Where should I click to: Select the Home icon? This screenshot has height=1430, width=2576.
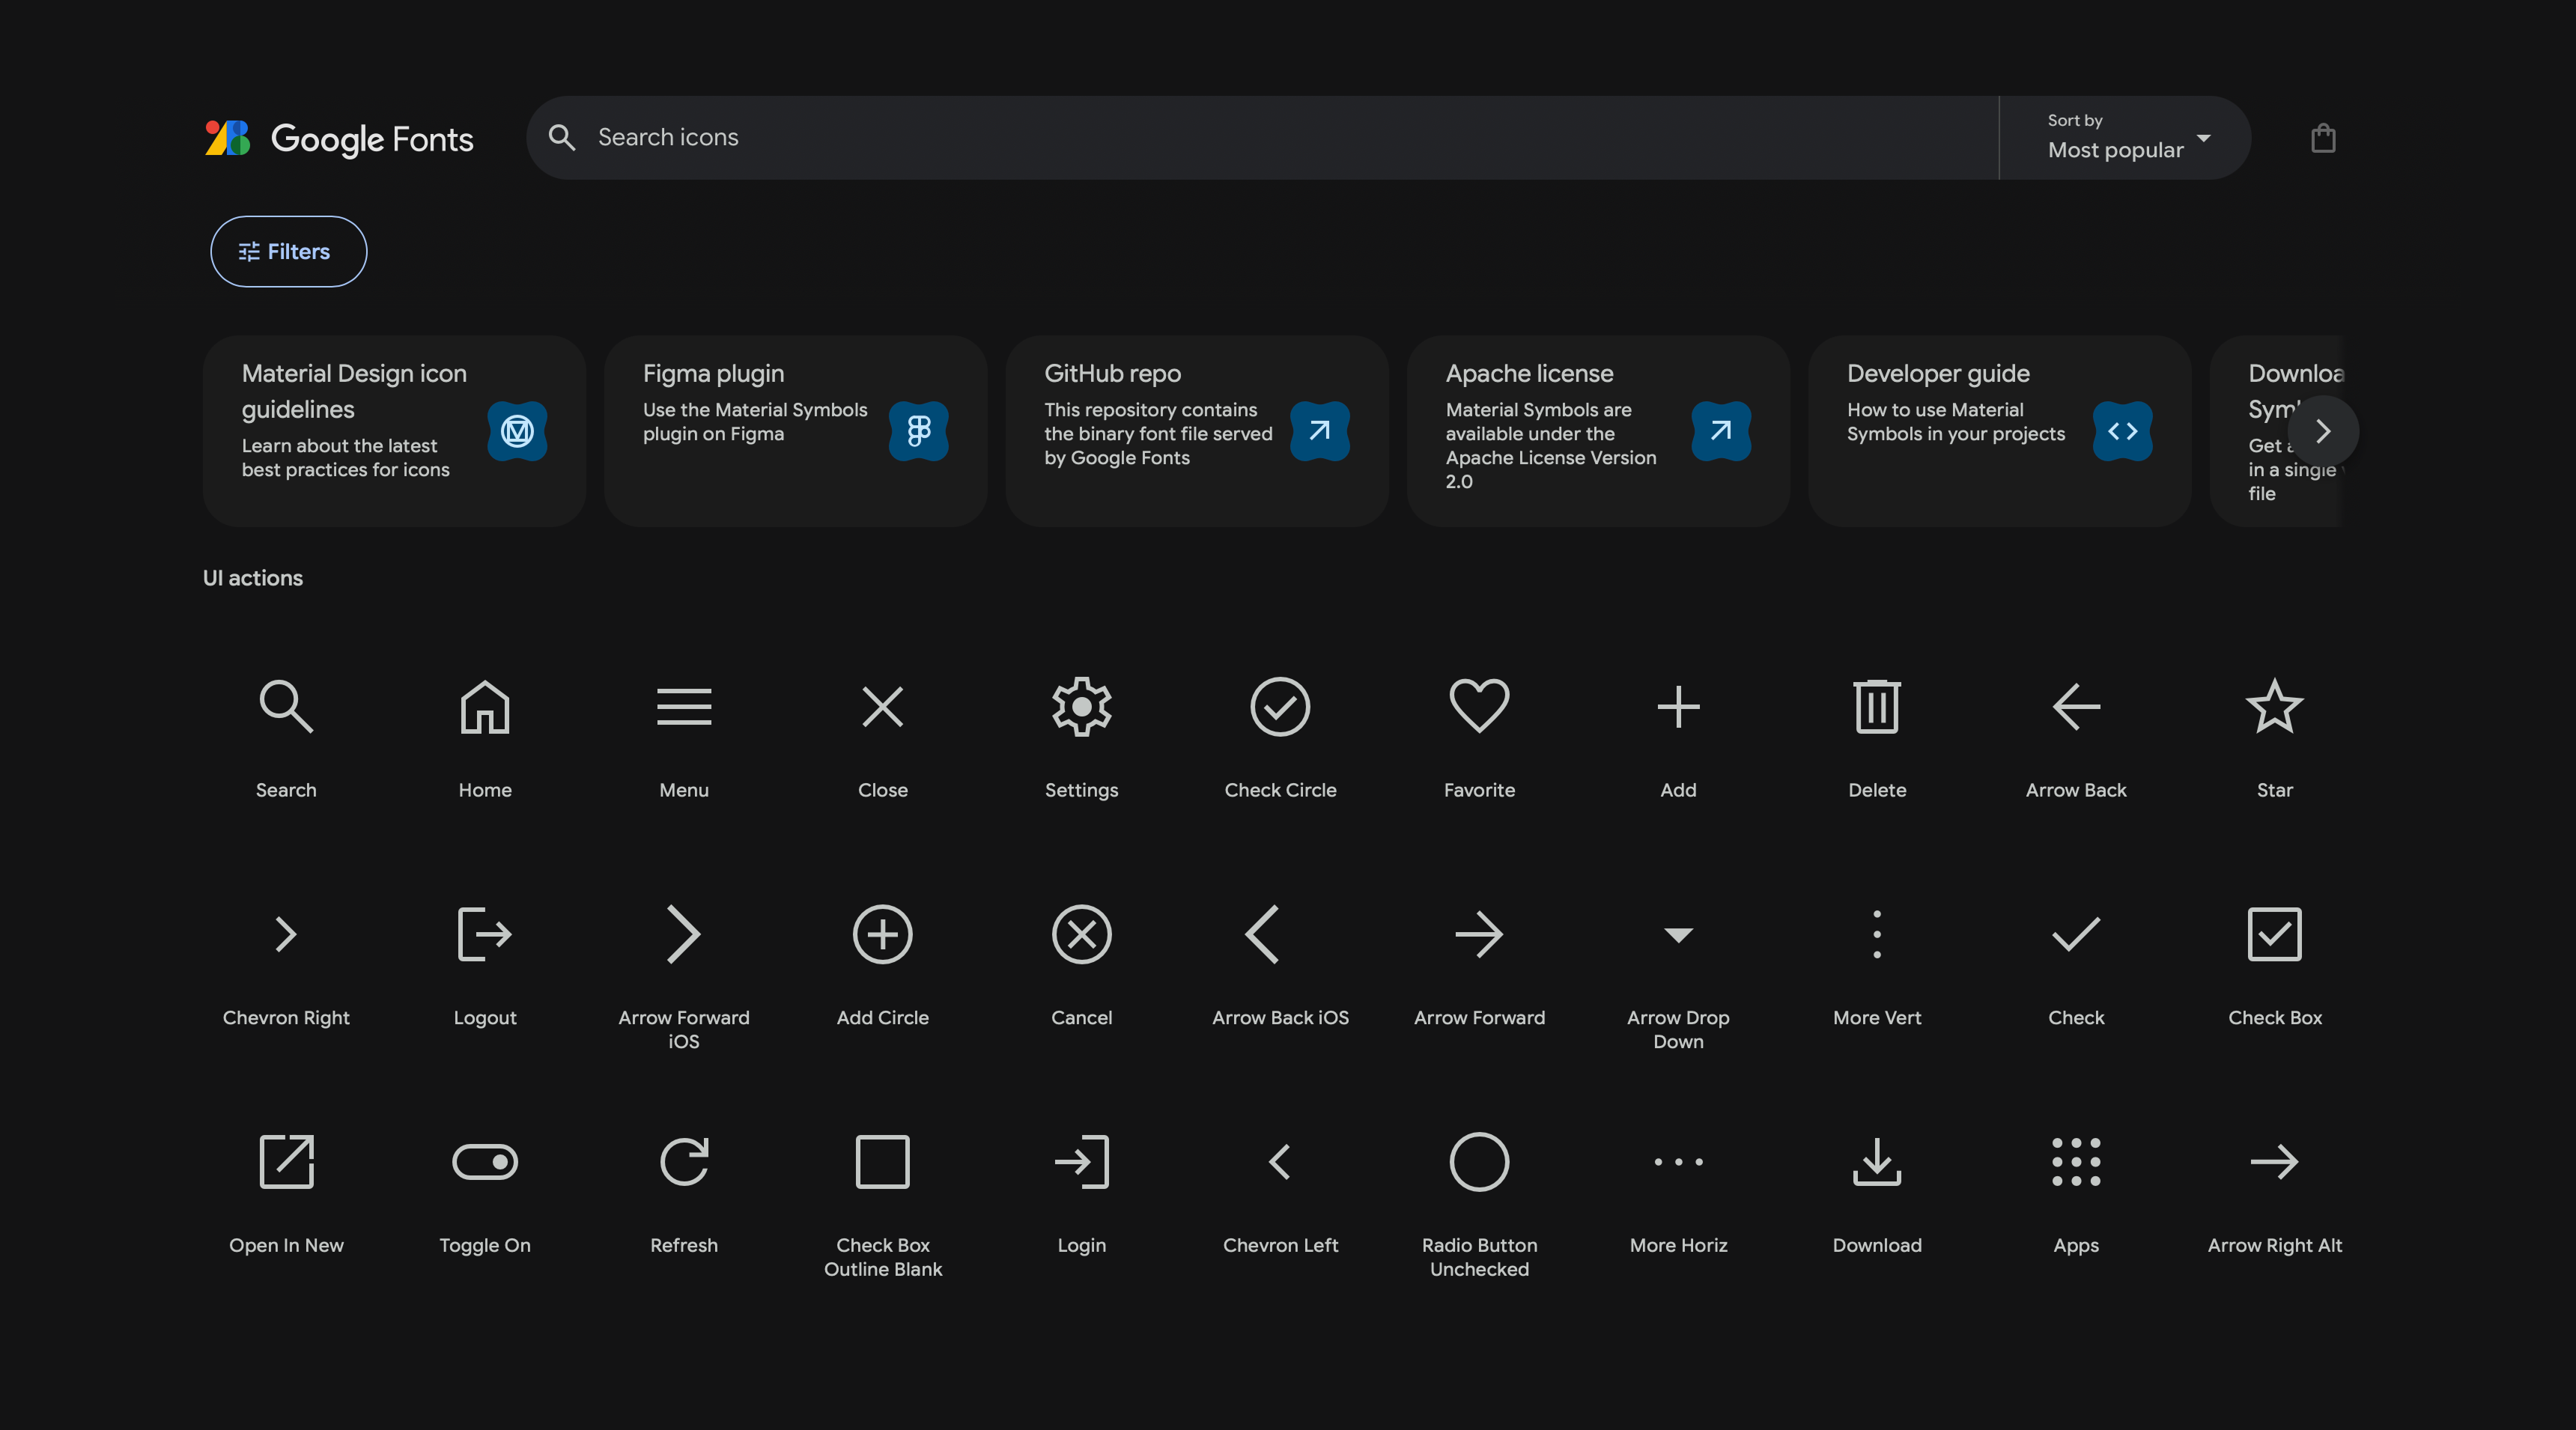(484, 707)
